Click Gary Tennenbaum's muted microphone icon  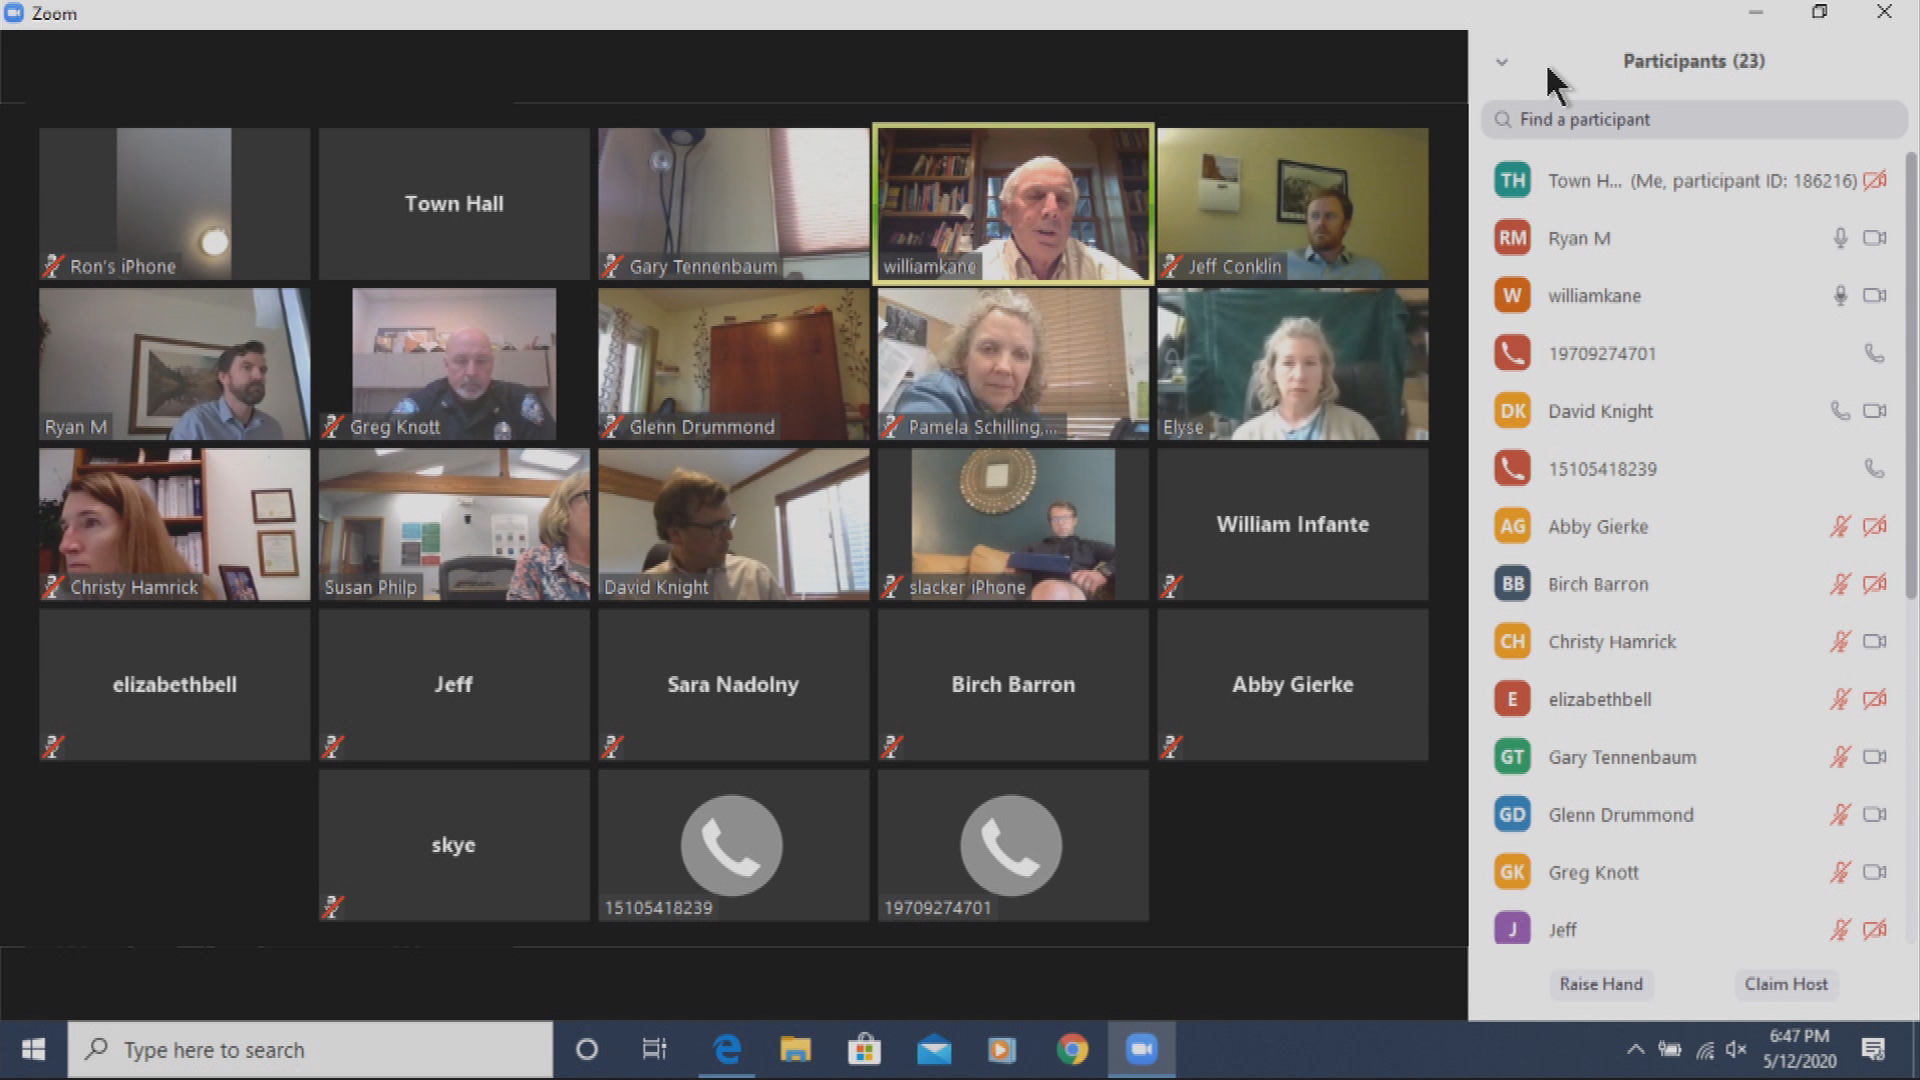(1840, 757)
